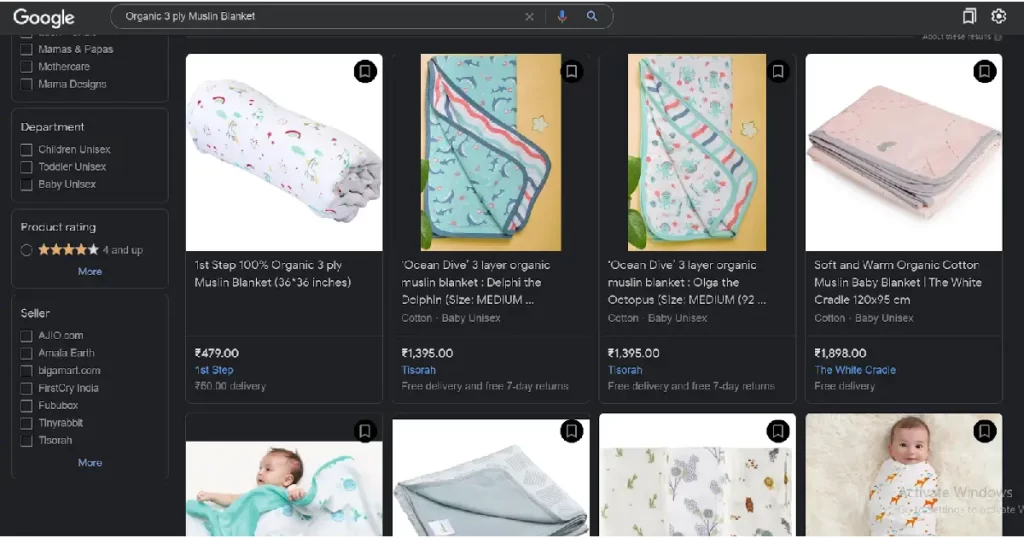Screen dimensions: 1024x538
Task: Show More sellers in Seller list
Action: (90, 463)
